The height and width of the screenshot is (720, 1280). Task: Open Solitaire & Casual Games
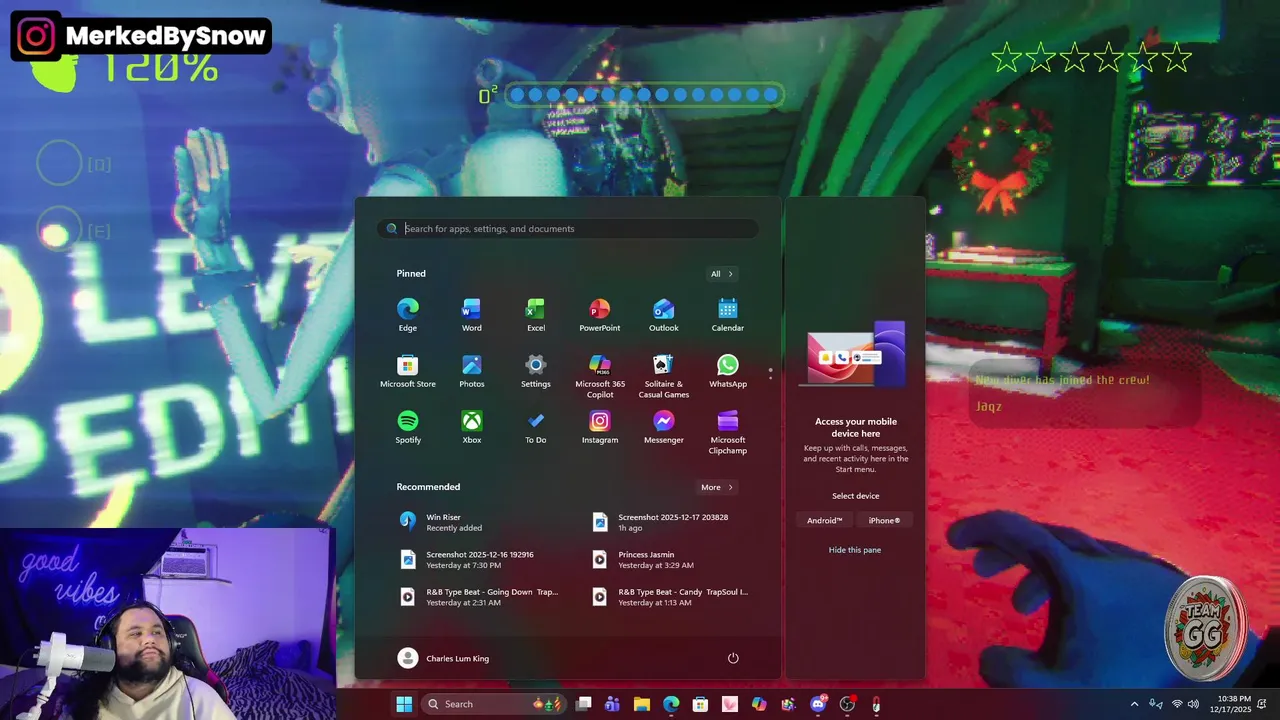pyautogui.click(x=664, y=375)
